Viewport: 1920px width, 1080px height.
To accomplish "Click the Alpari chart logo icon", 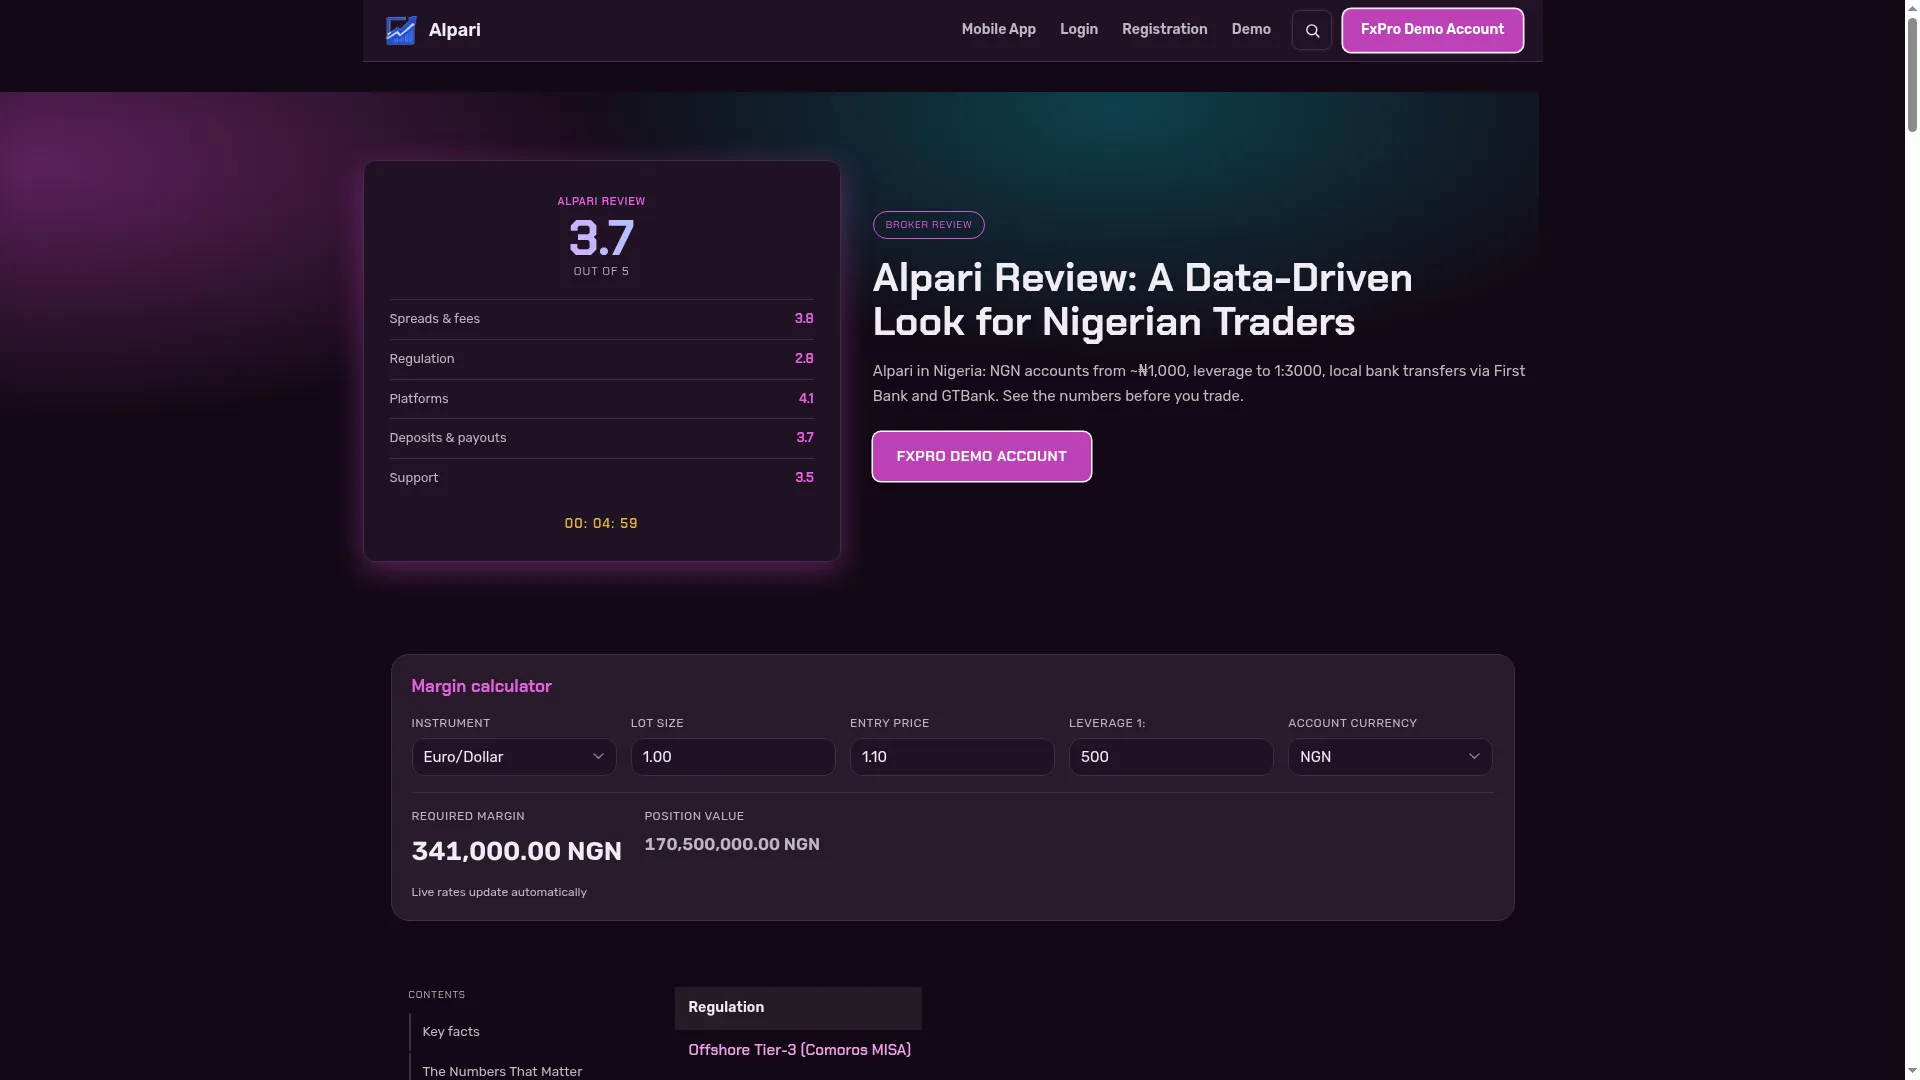I will (x=401, y=30).
